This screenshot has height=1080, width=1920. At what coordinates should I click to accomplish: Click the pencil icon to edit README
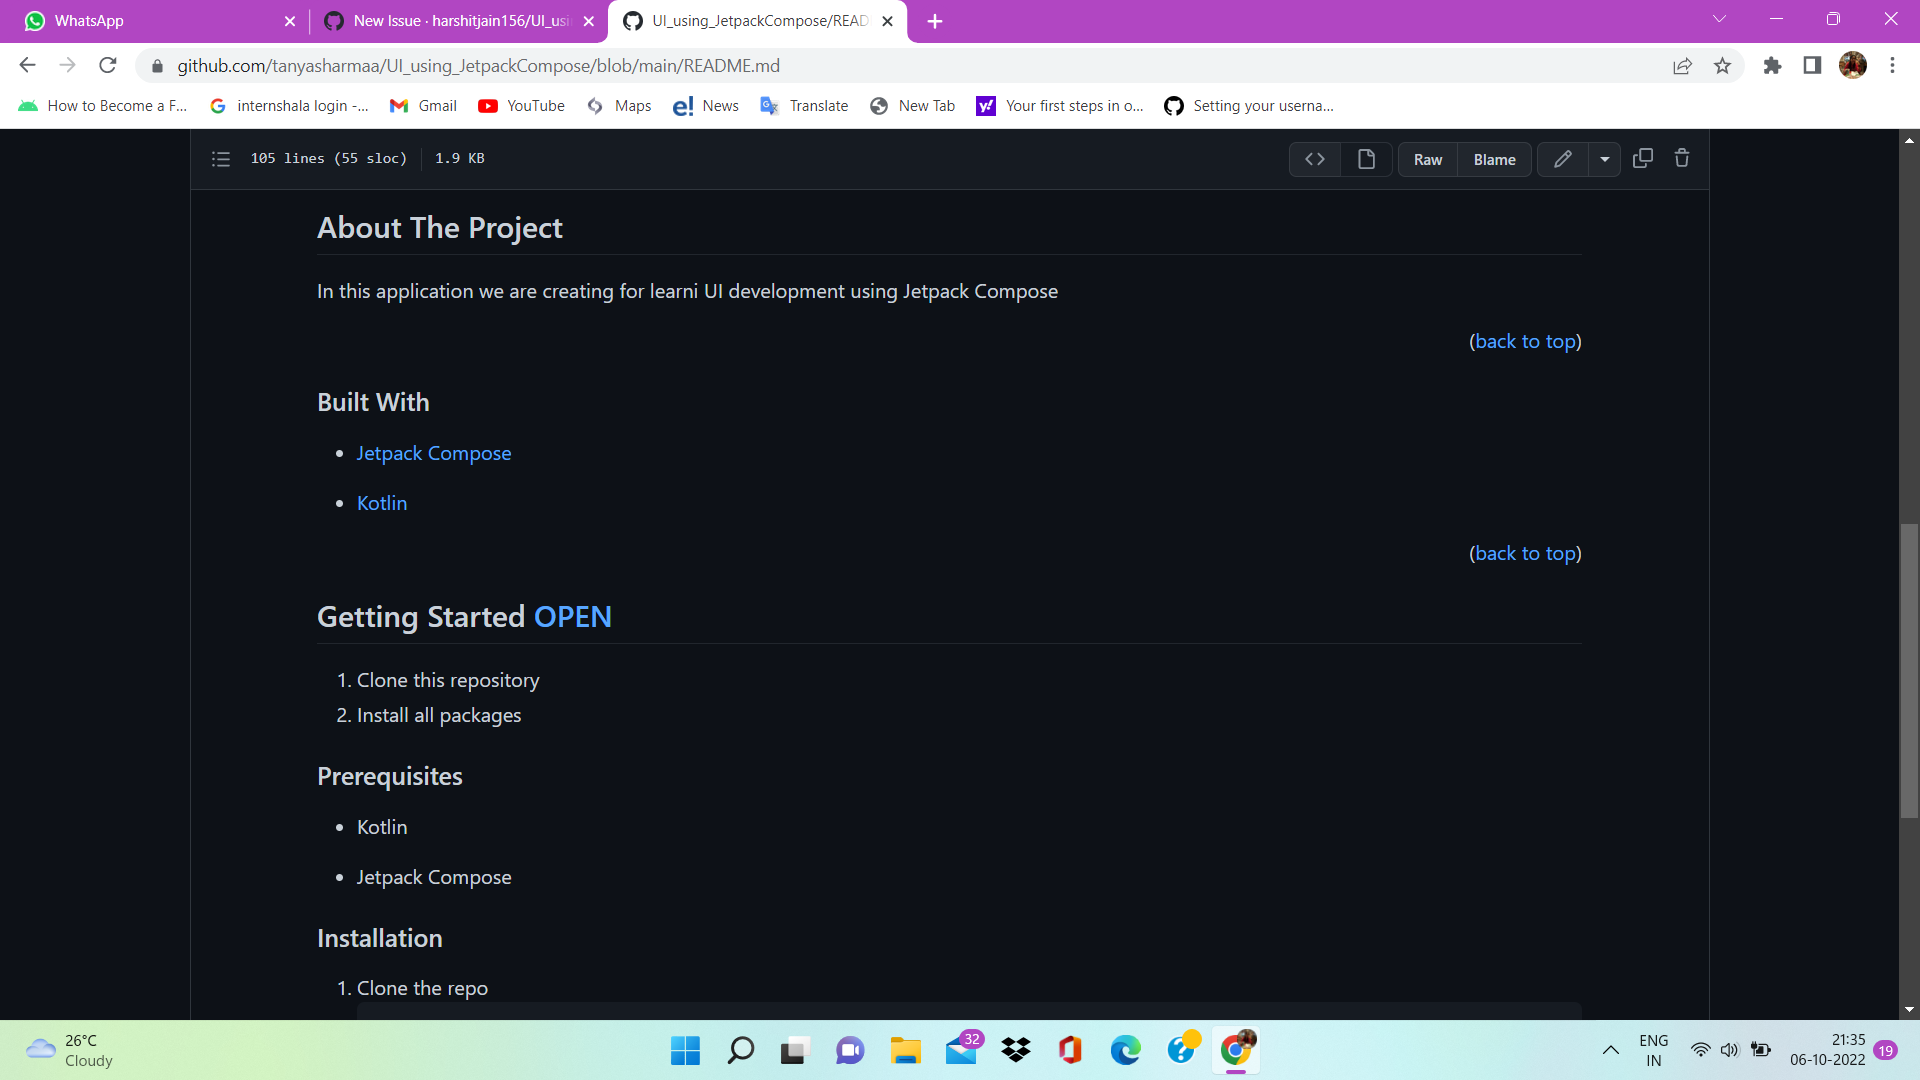[1562, 159]
